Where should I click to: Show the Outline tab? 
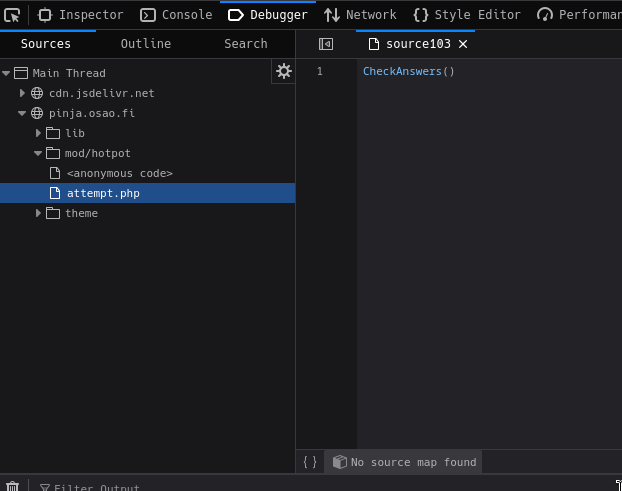146,44
